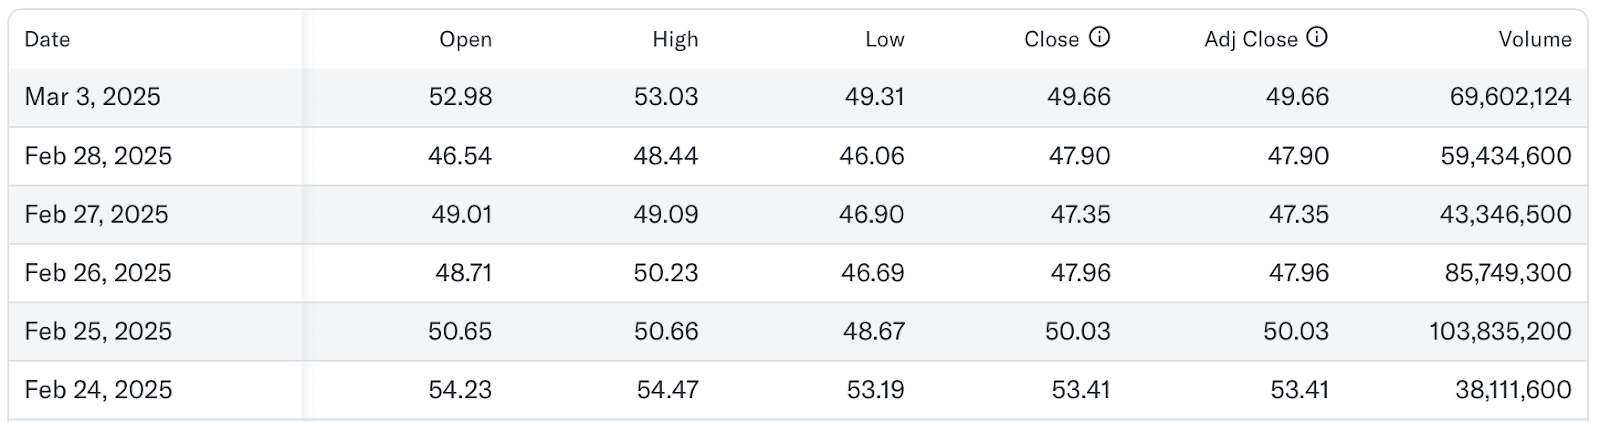Click the volume value 69,602,124
1600x422 pixels.
(1511, 97)
